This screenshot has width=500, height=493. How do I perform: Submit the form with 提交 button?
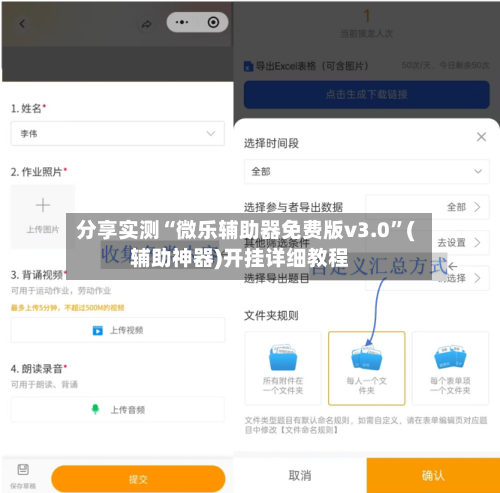[138, 479]
